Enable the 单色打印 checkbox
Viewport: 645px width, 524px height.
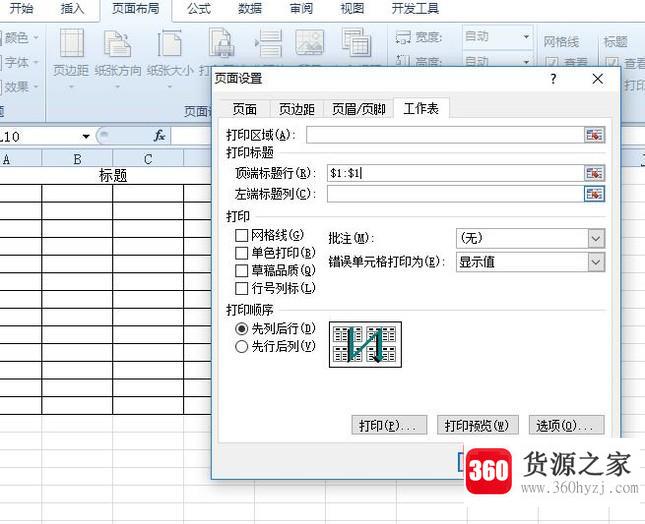click(x=241, y=253)
